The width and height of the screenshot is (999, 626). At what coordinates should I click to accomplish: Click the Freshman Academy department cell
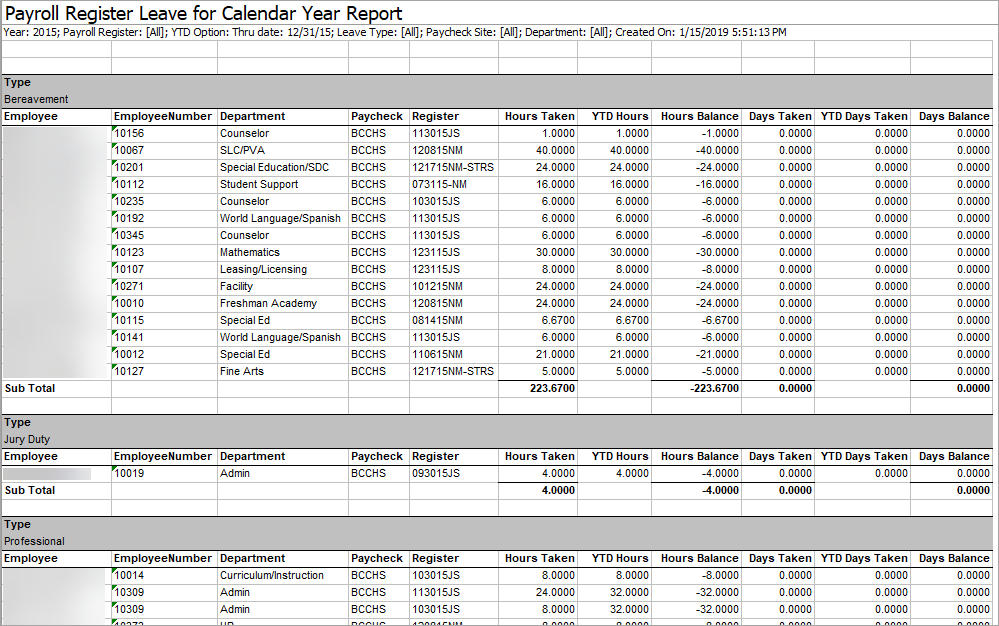coord(268,303)
